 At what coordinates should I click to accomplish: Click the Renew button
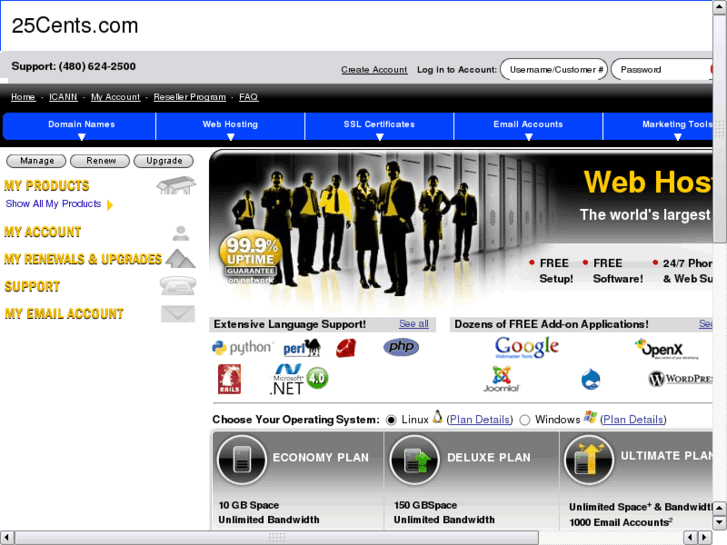tap(100, 161)
